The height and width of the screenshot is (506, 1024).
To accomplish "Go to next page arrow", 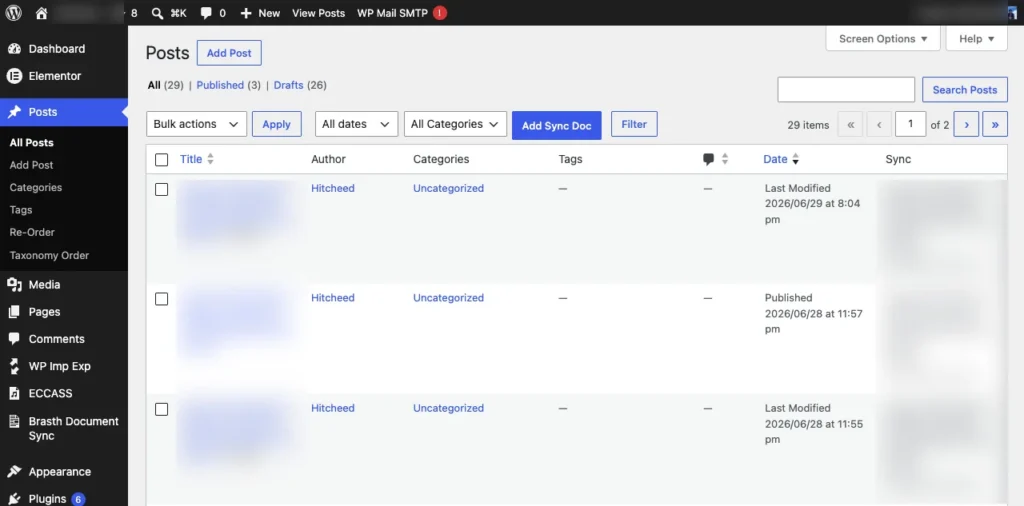I will click(967, 124).
